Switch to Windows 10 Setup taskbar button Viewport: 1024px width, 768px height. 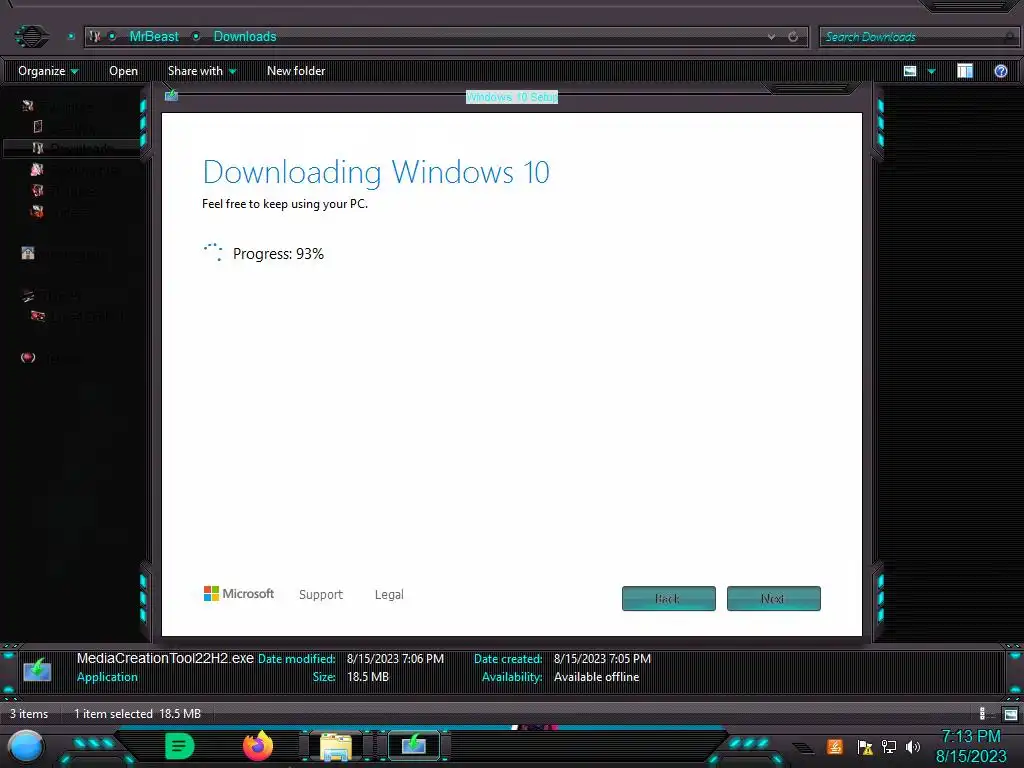coord(414,745)
